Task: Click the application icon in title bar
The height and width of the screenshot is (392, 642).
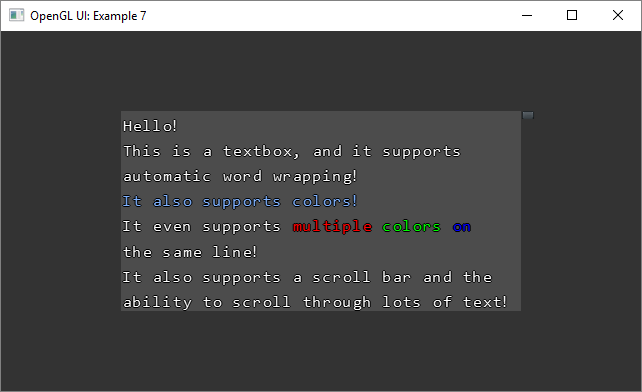Action: point(16,16)
